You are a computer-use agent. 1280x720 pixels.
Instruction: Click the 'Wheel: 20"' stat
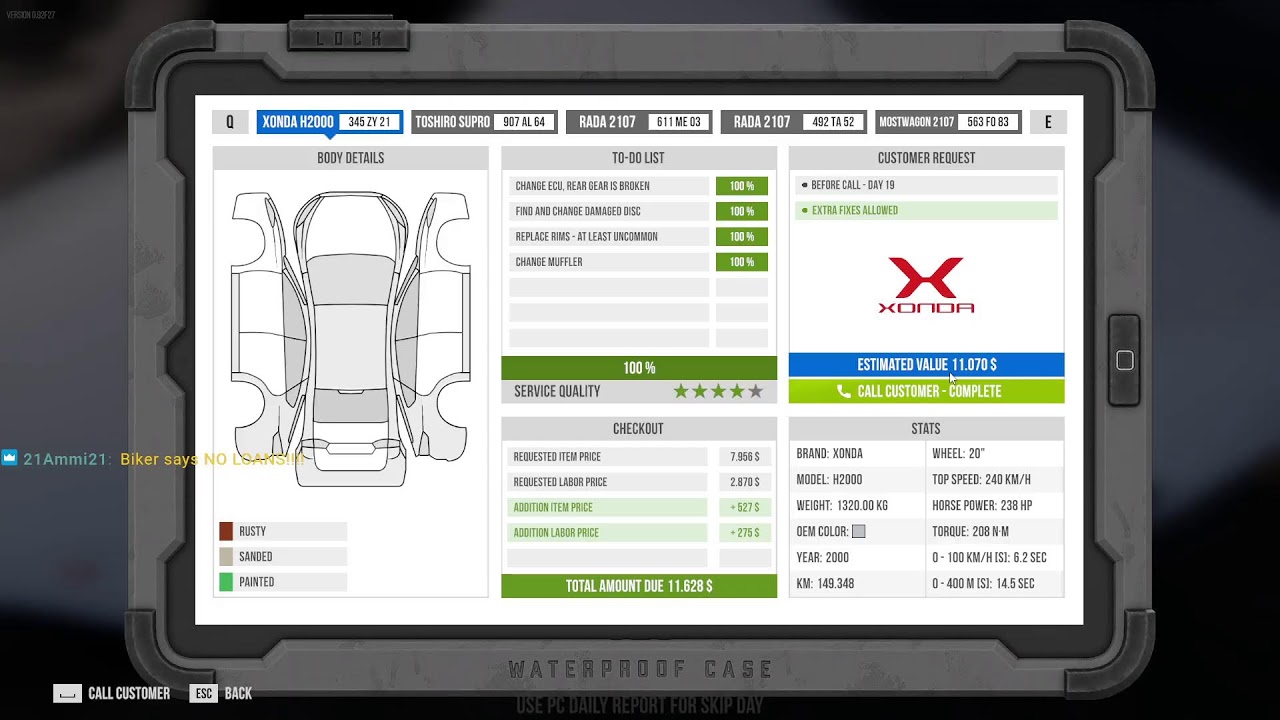click(958, 453)
